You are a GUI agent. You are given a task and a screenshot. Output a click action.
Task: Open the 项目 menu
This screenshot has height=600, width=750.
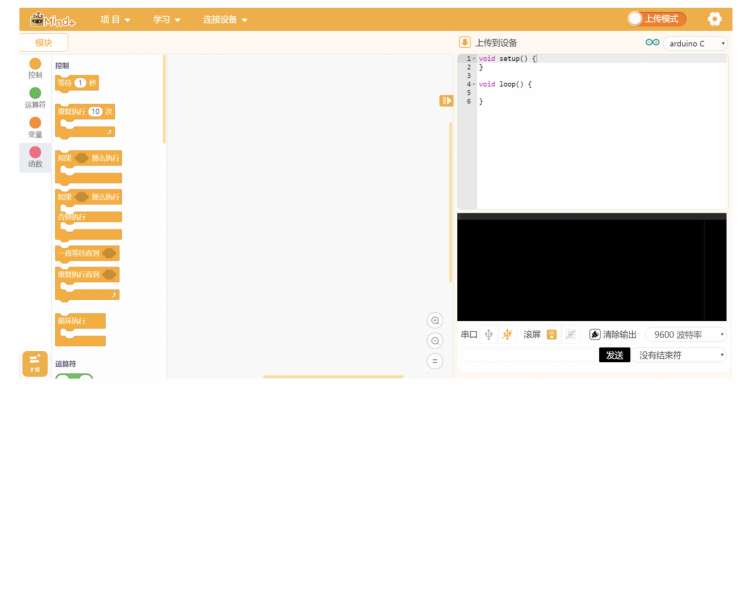click(x=115, y=20)
